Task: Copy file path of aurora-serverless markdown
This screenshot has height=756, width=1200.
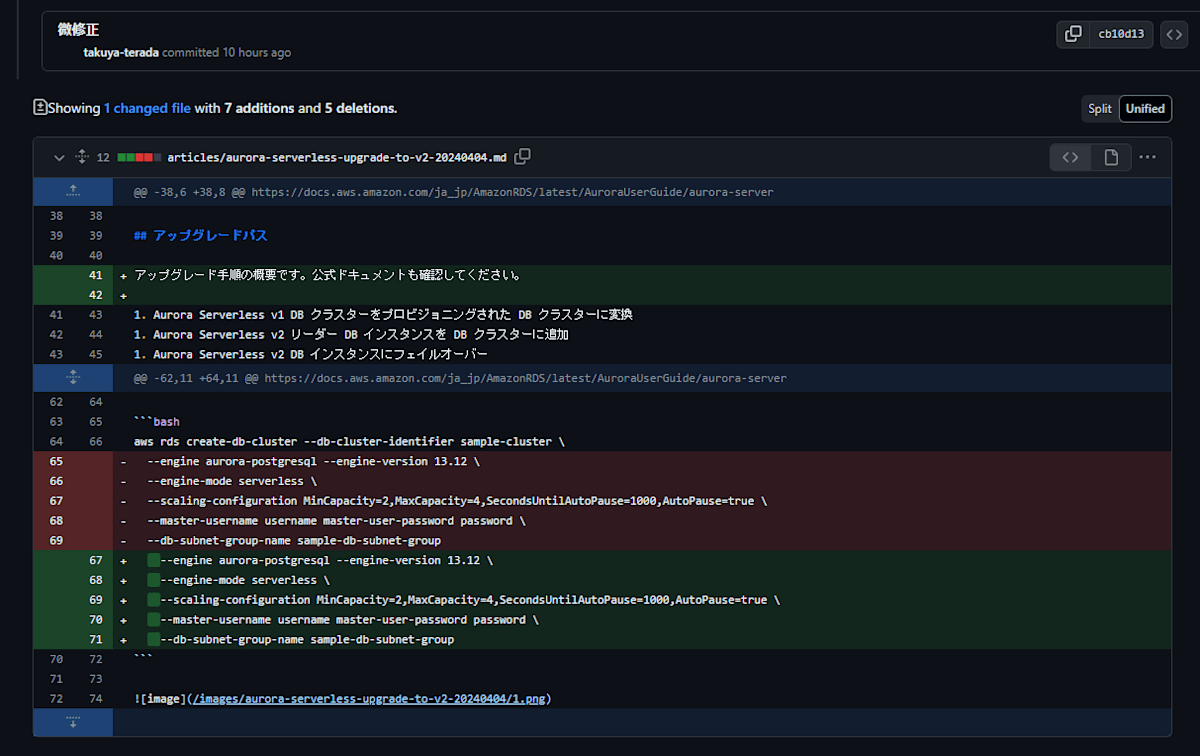Action: (x=522, y=157)
